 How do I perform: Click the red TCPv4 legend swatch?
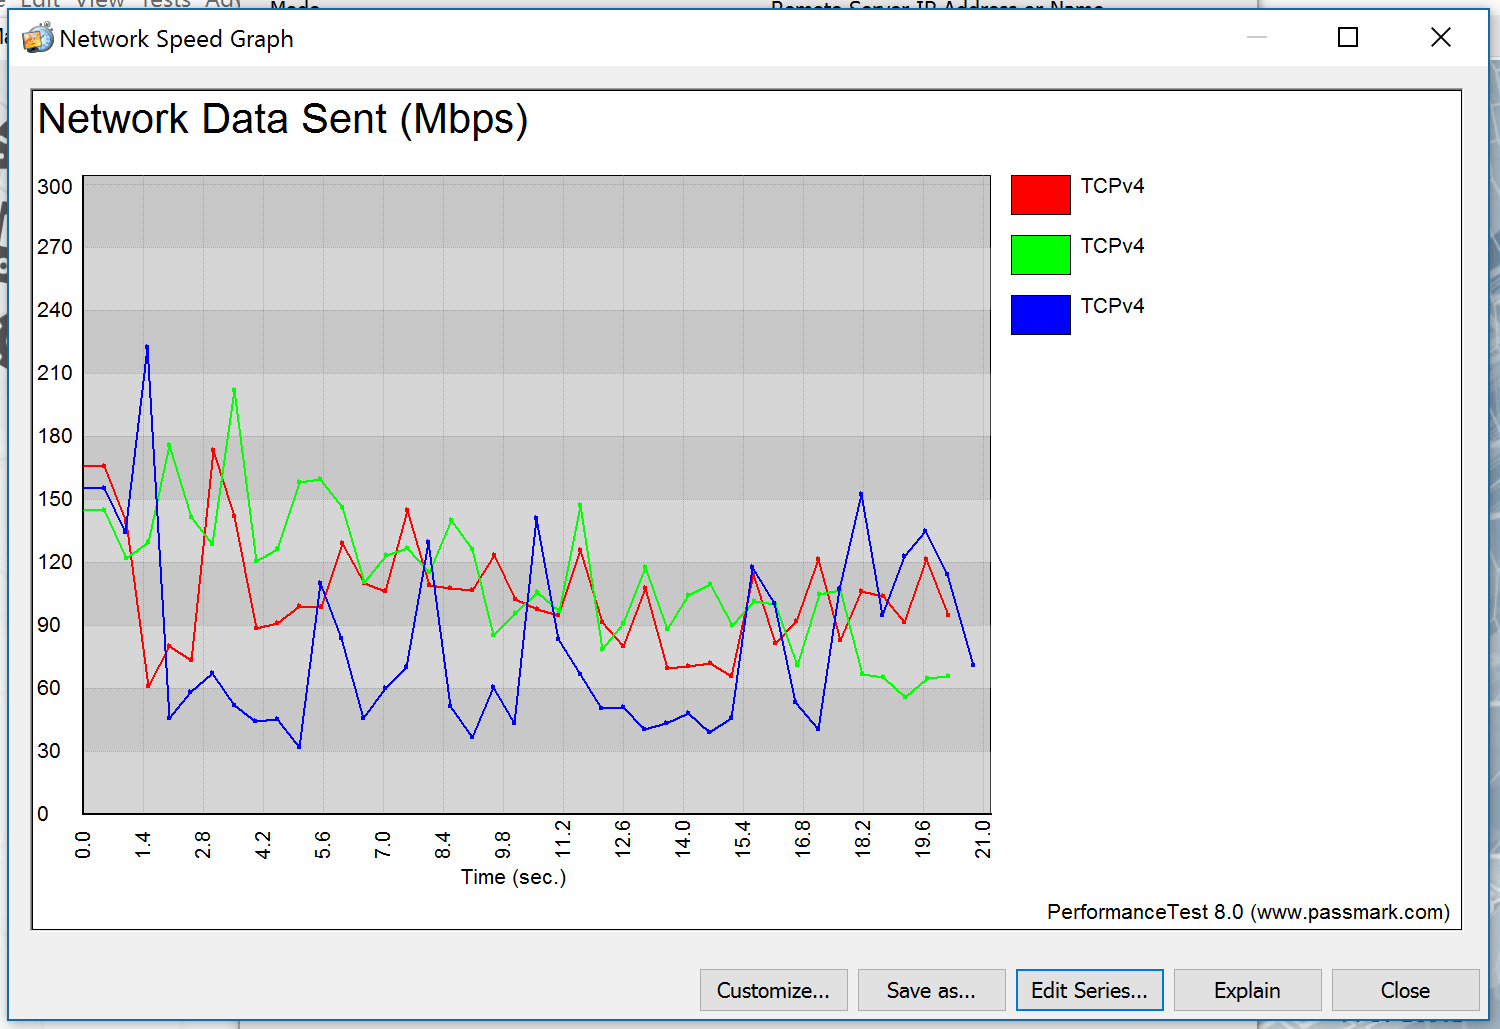pos(1040,195)
